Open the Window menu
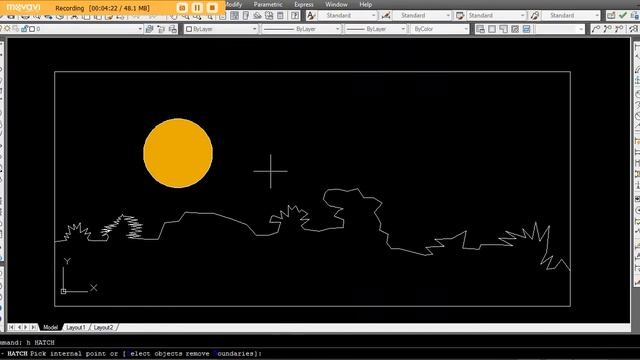 [x=336, y=4]
